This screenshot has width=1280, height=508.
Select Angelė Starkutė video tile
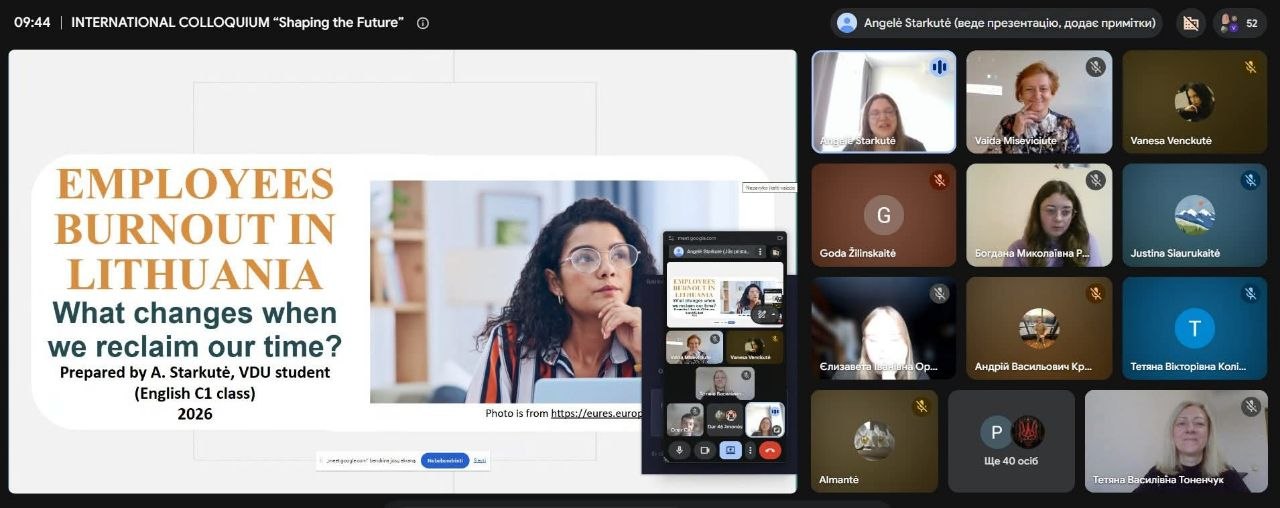(884, 102)
